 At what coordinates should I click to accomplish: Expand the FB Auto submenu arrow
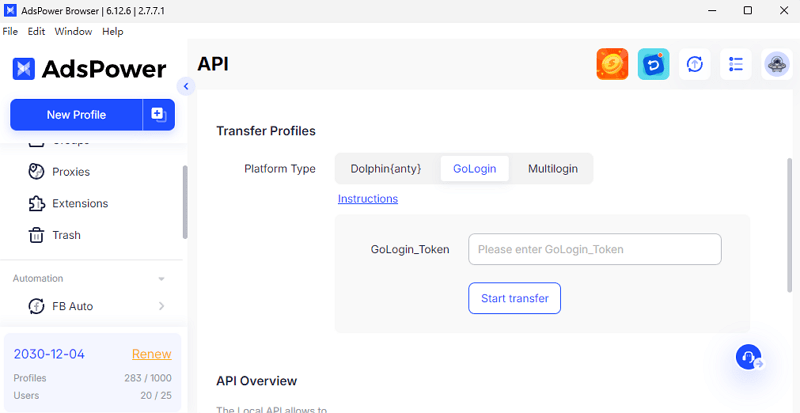tap(162, 306)
